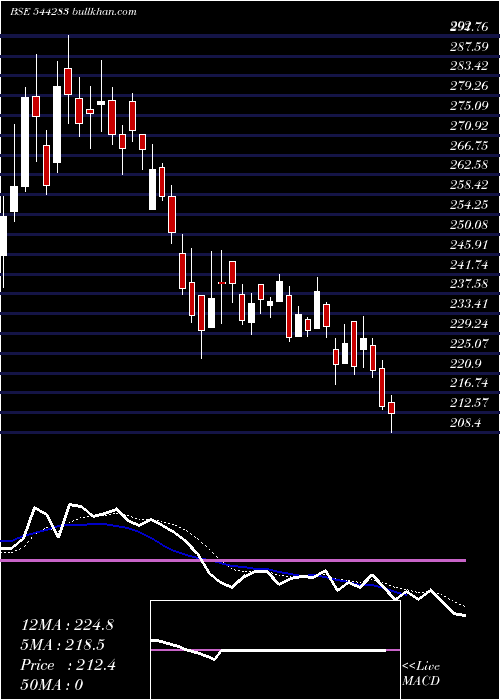500x700 pixels.
Task: Click the 266.75 price axis label
Action: coord(469,146)
